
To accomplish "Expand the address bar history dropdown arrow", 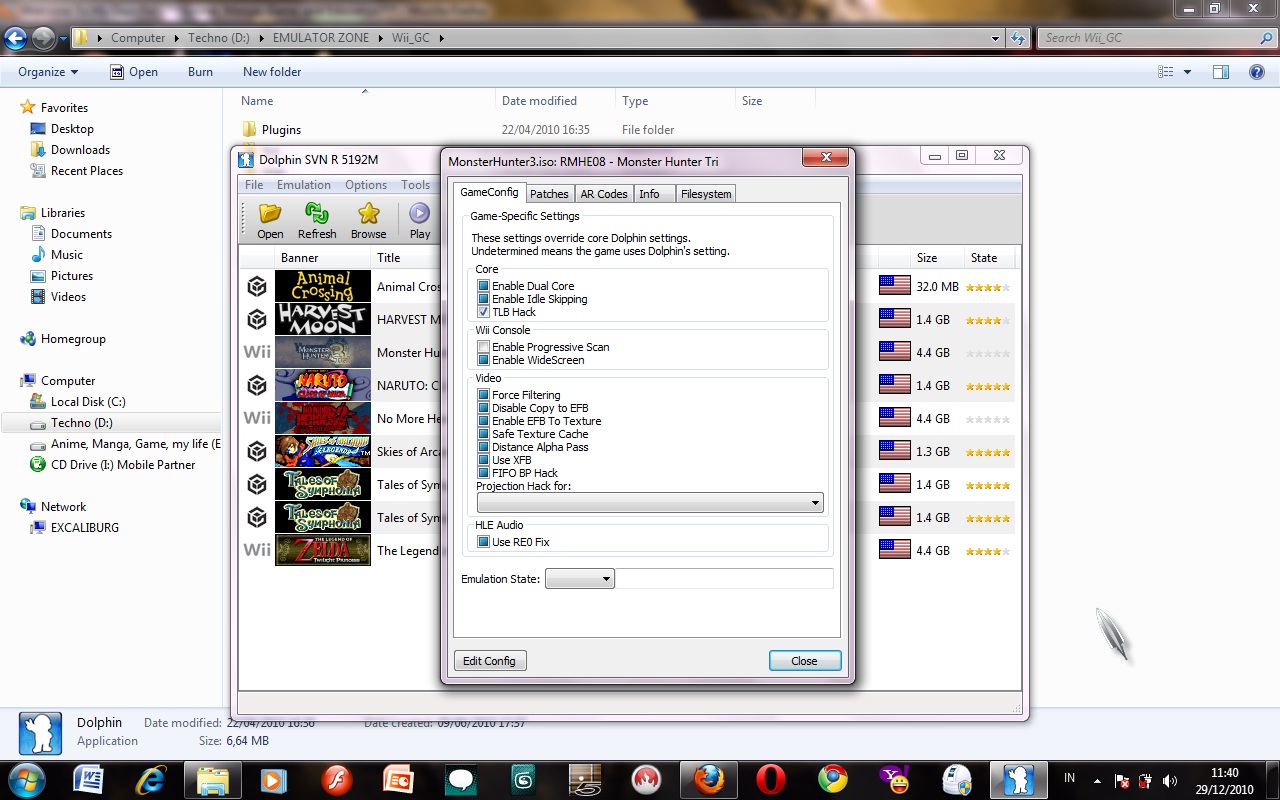I will [x=995, y=39].
